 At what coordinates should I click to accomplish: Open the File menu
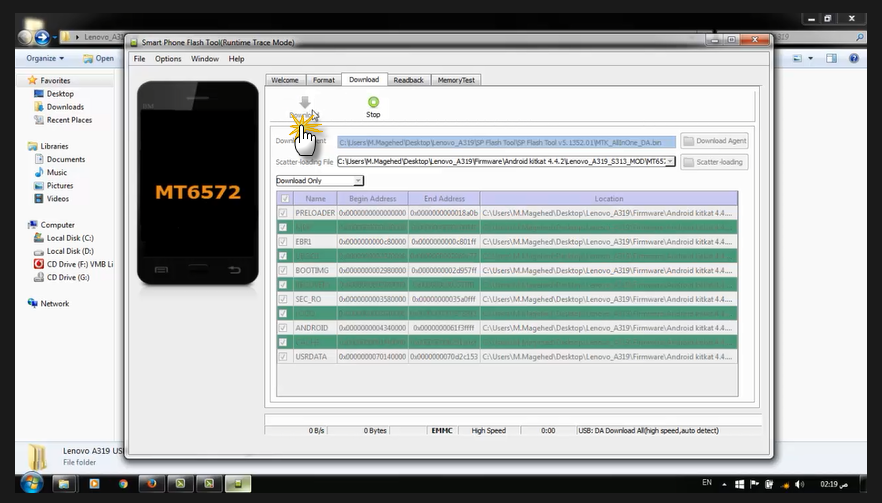click(140, 59)
